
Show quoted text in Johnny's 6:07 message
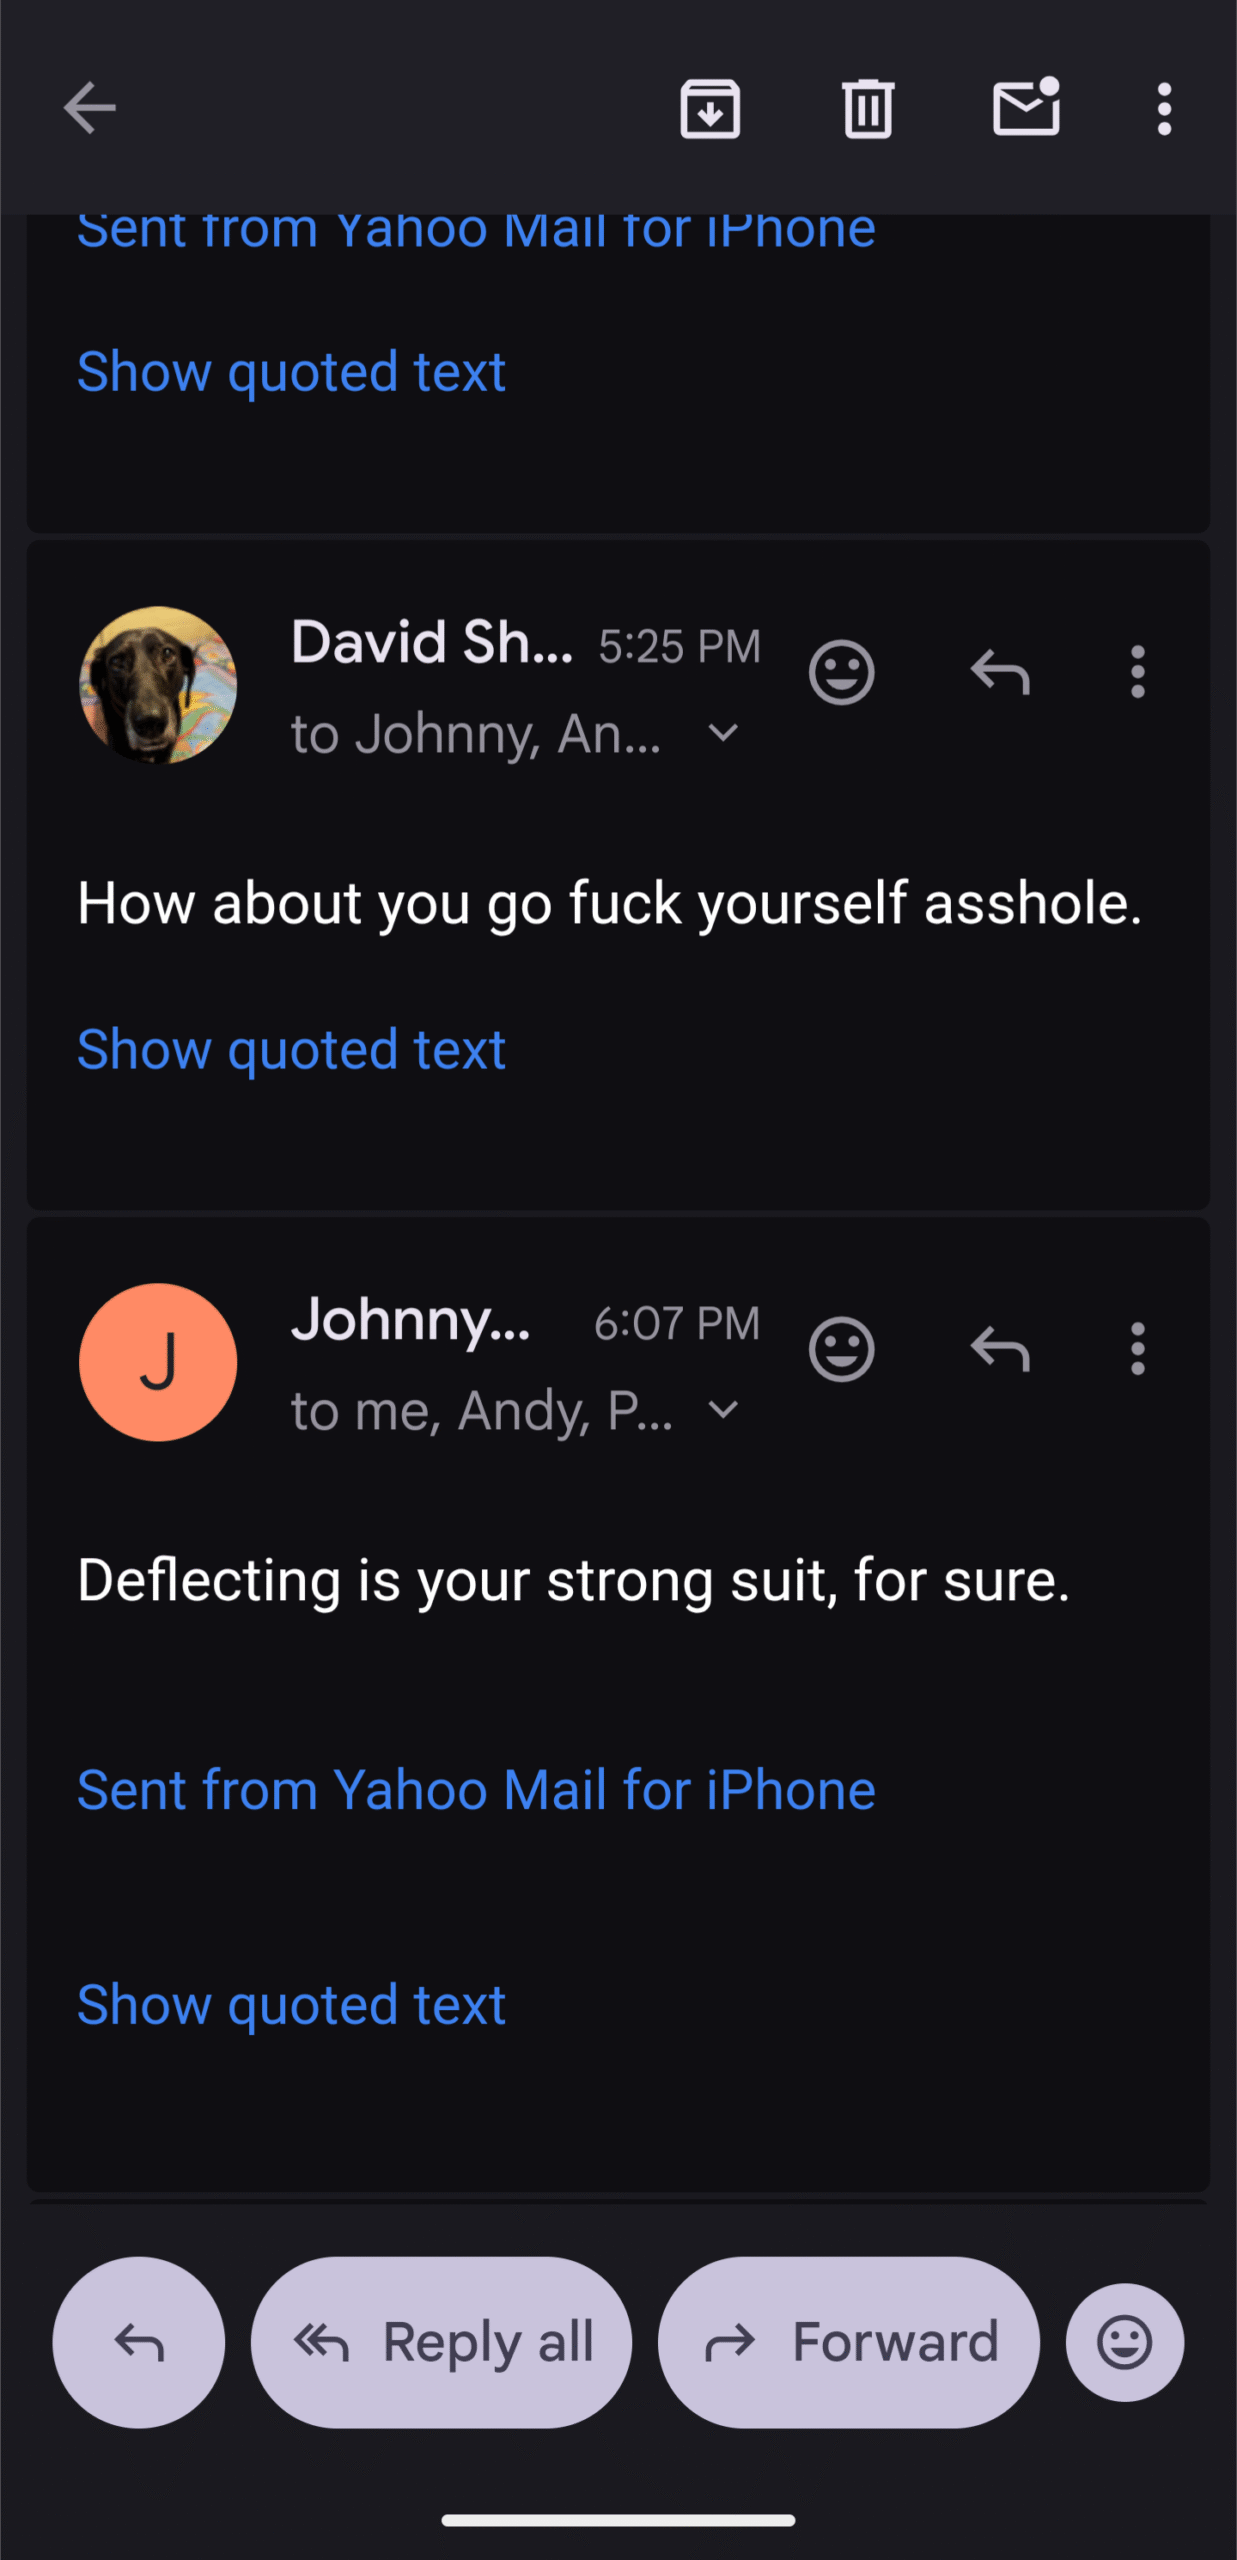pyautogui.click(x=292, y=2005)
